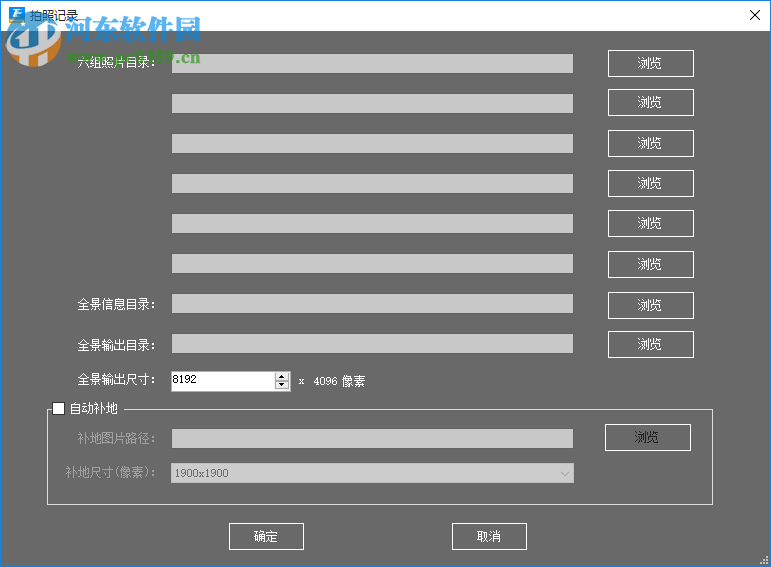
Task: Click 浏览 button for first photo directory
Action: coord(651,63)
